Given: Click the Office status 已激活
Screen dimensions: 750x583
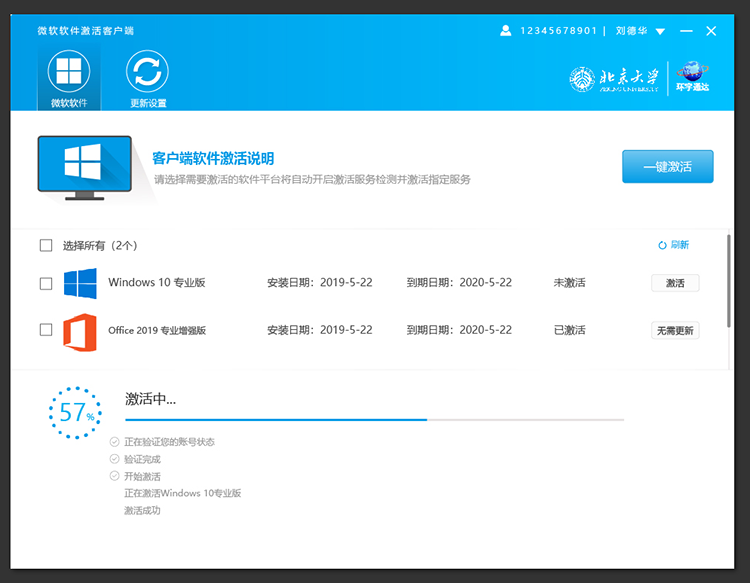Looking at the screenshot, I should [569, 330].
